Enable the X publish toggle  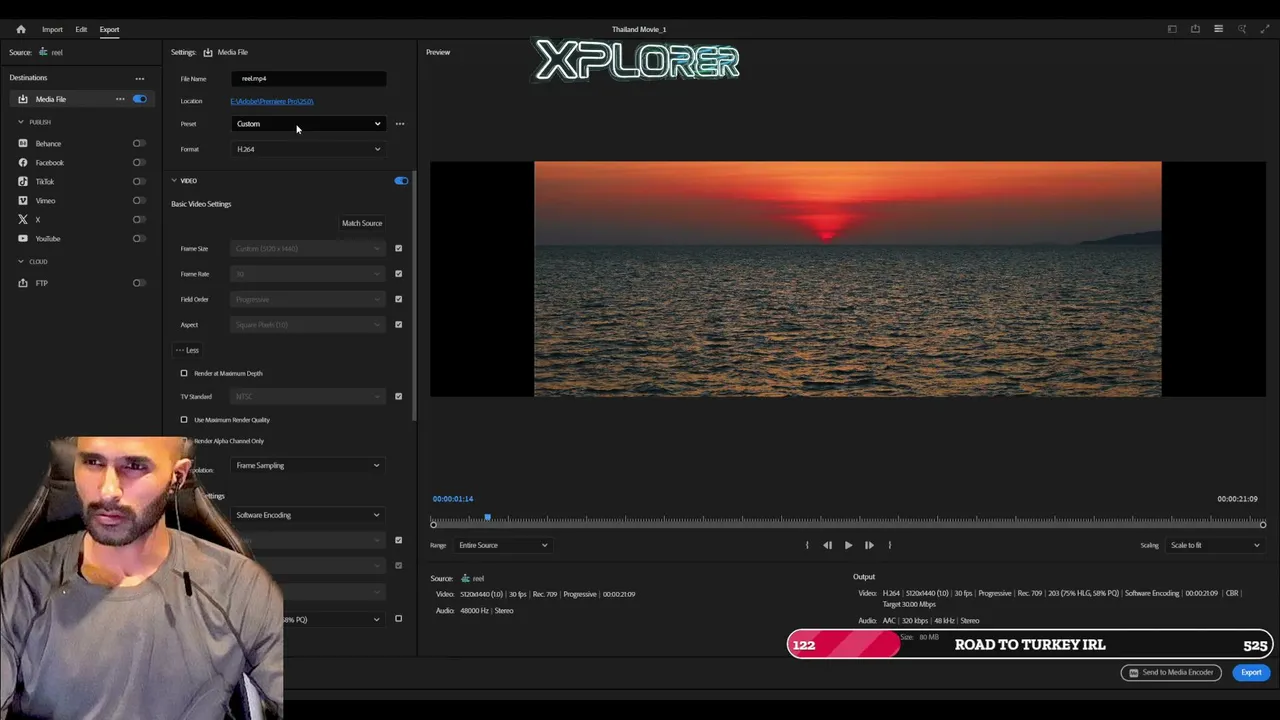[x=139, y=219]
